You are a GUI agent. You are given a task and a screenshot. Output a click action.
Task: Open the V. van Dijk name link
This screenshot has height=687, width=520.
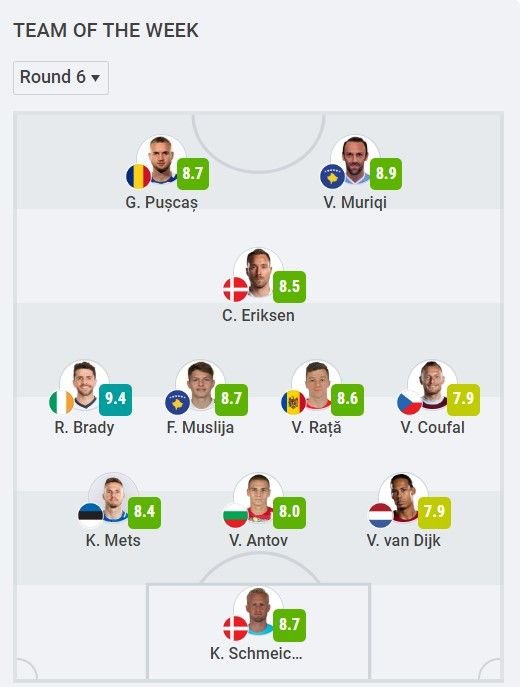pyautogui.click(x=403, y=540)
